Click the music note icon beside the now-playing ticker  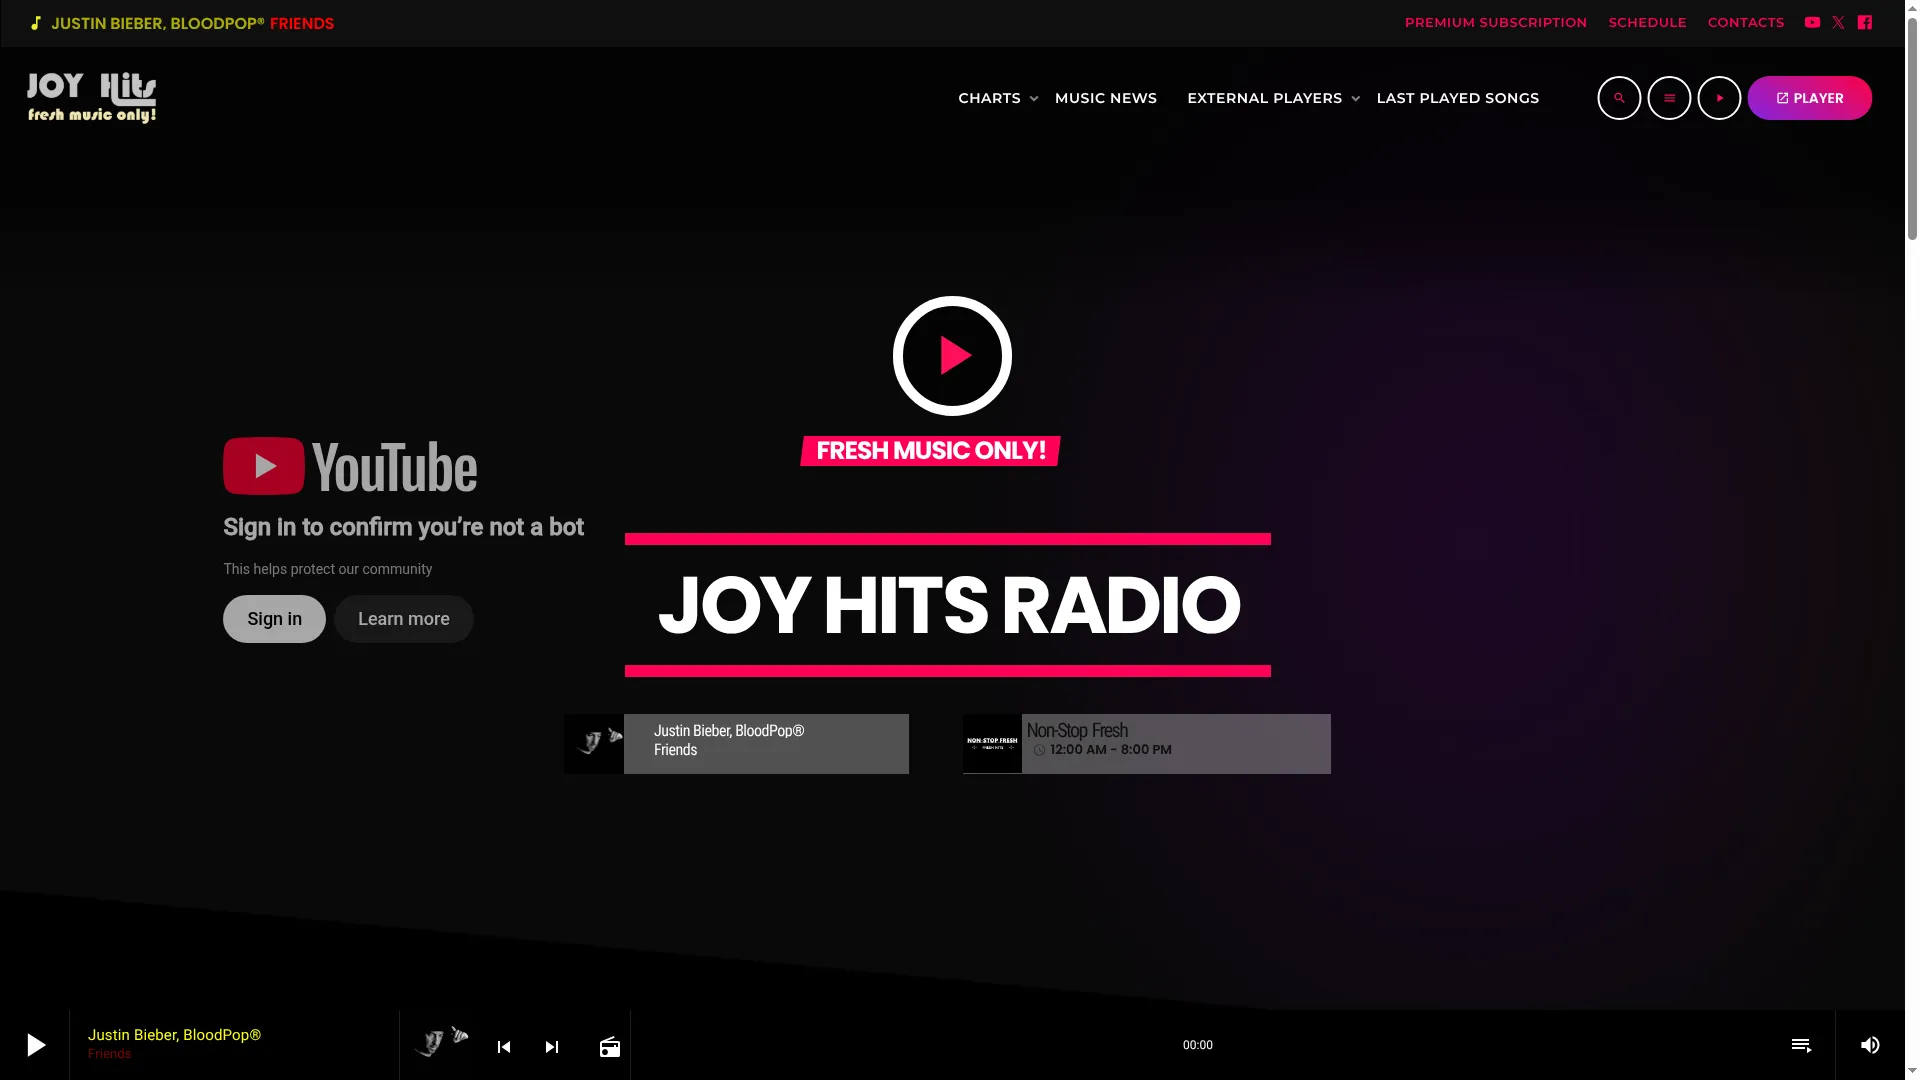coord(36,23)
